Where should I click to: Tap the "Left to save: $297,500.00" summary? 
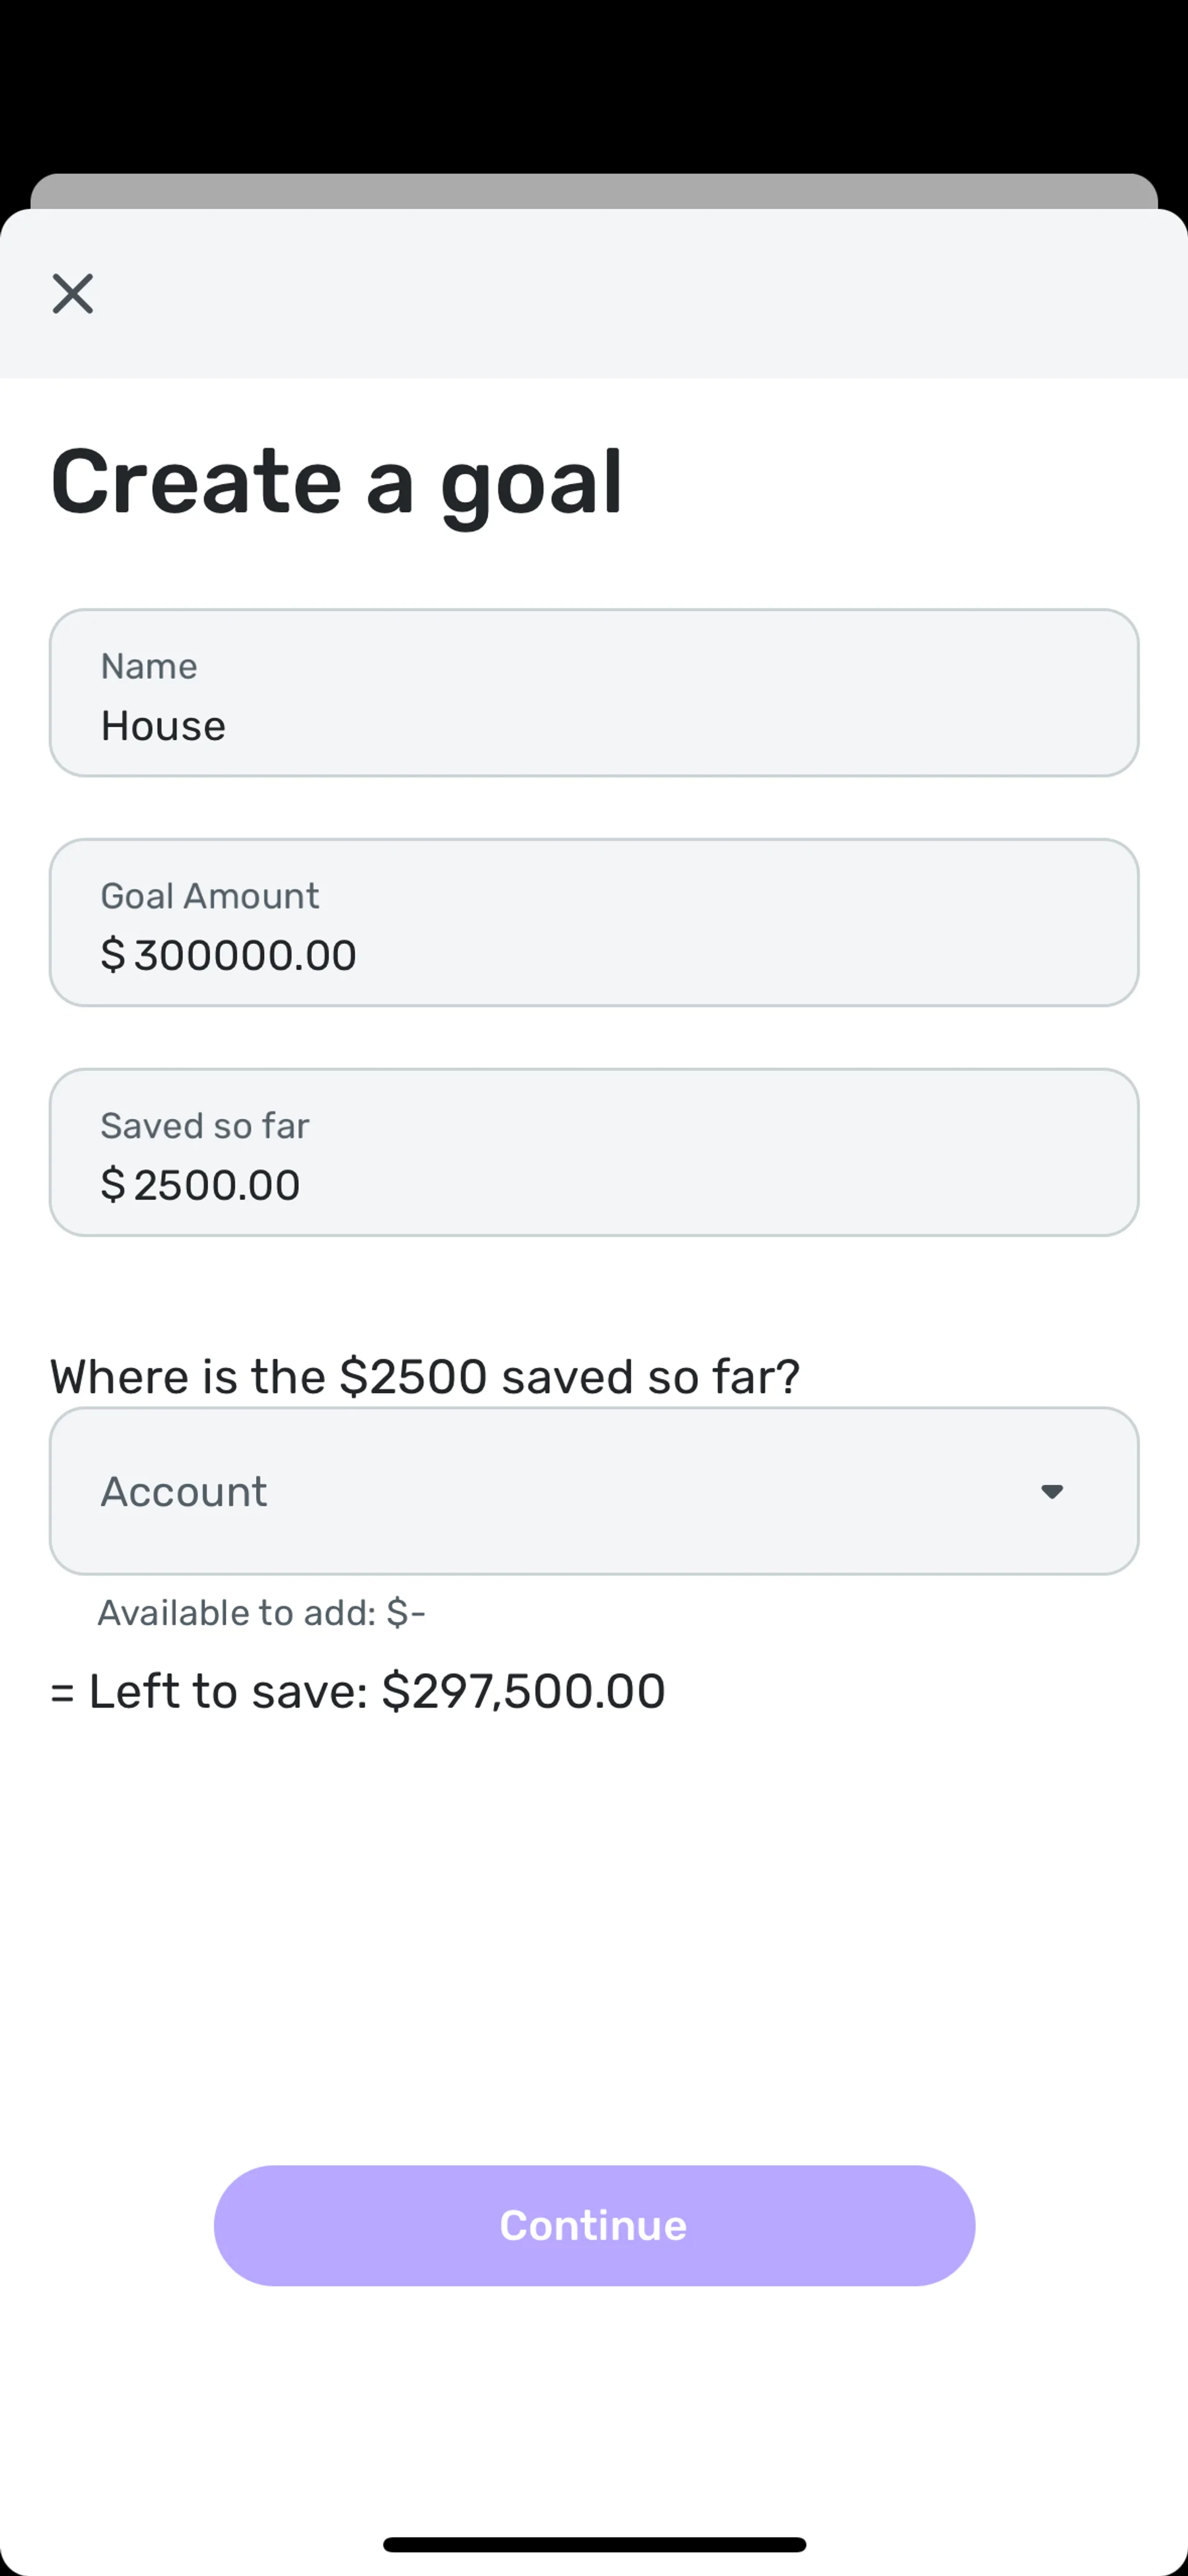358,1691
